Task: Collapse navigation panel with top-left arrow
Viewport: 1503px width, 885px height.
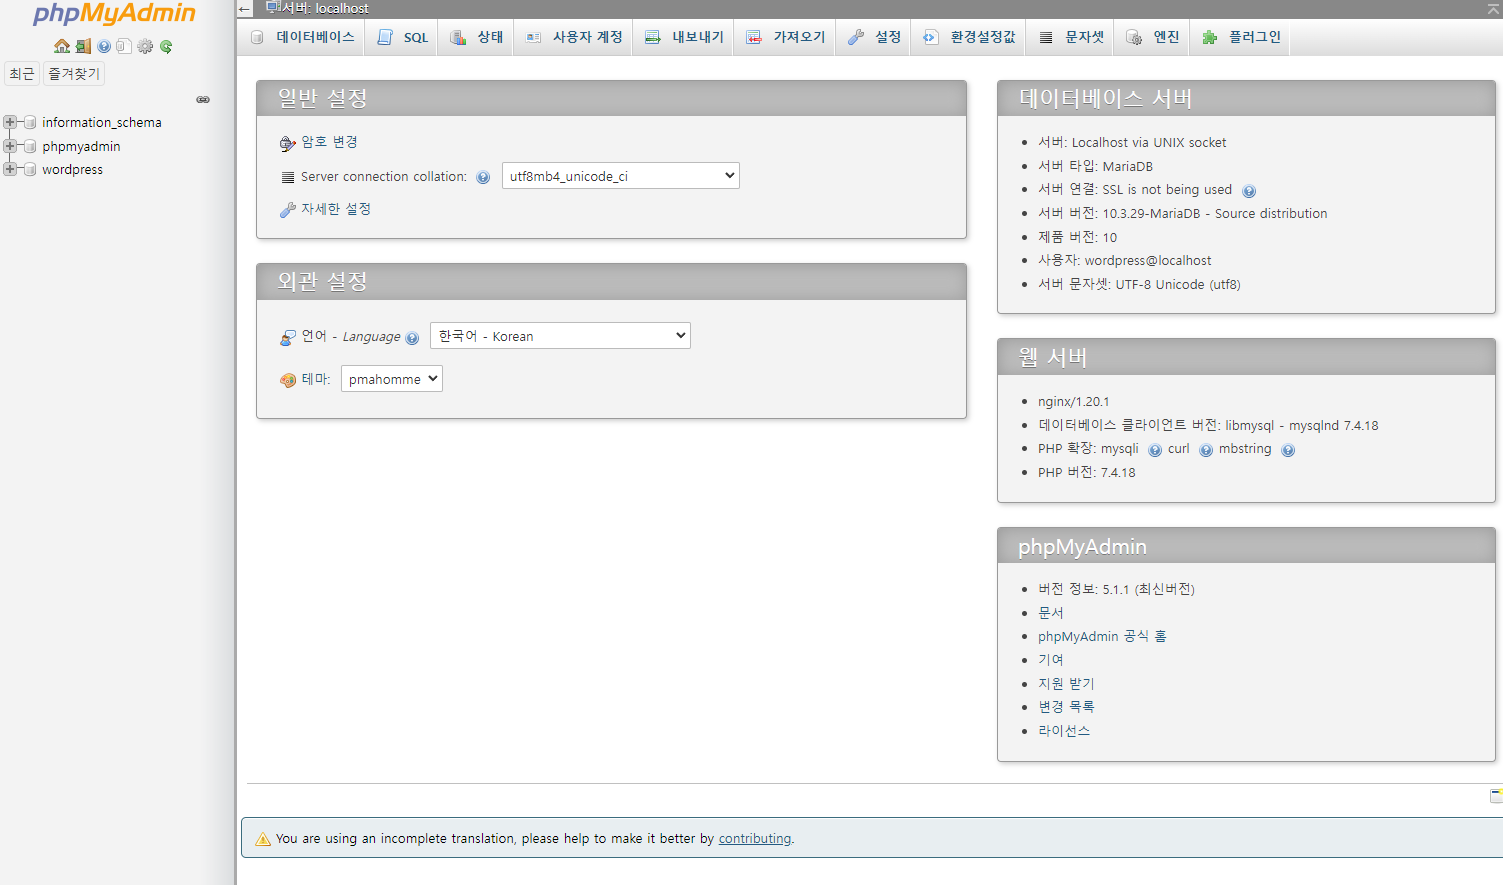Action: [244, 8]
